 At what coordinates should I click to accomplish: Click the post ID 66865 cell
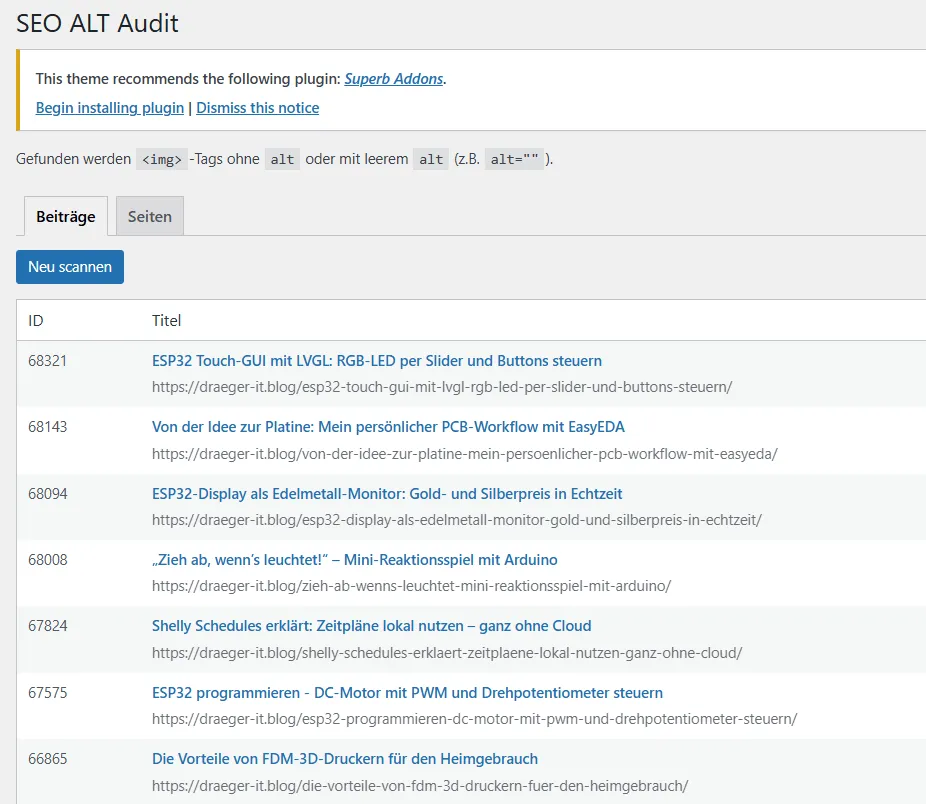[x=48, y=759]
